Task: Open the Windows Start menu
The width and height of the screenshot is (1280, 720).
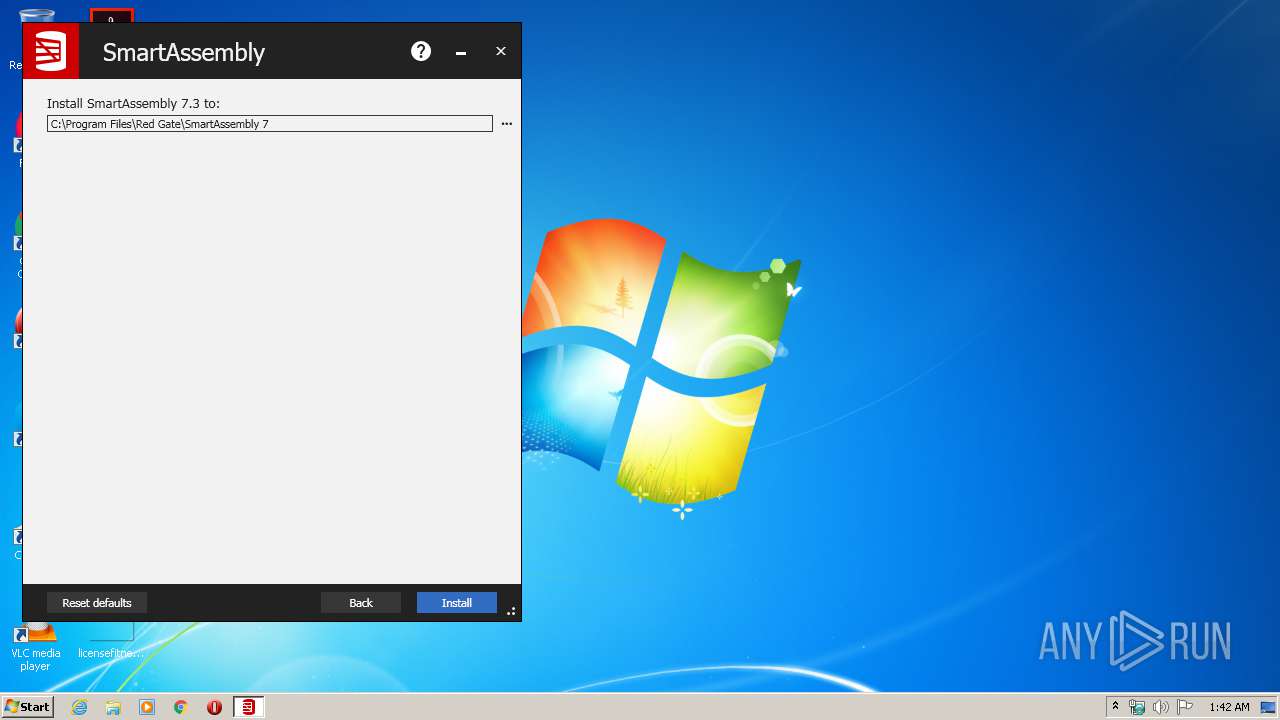Action: click(27, 707)
